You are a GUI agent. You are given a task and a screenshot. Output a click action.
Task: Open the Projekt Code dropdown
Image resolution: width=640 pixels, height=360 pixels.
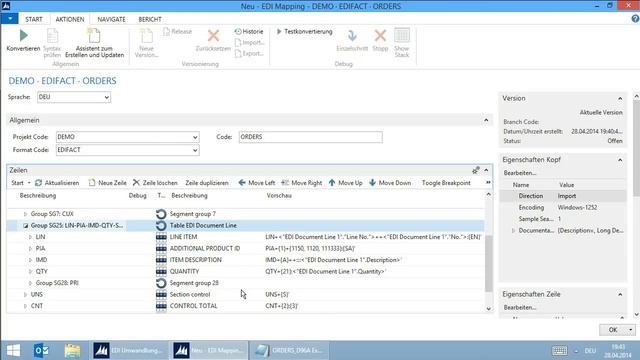click(195, 137)
